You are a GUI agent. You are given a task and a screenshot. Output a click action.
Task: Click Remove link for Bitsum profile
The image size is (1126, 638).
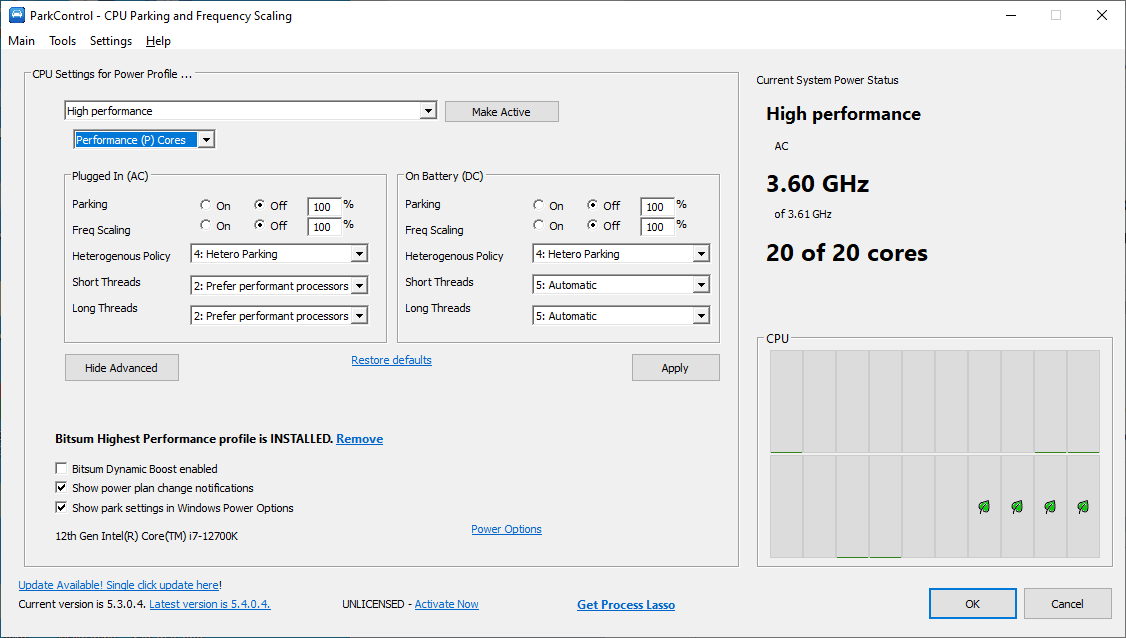[x=359, y=439]
